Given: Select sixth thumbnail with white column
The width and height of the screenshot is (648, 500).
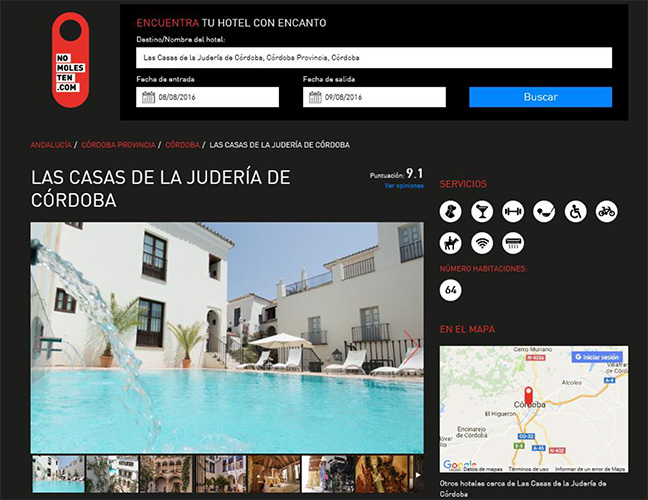Looking at the screenshot, I should tap(328, 474).
